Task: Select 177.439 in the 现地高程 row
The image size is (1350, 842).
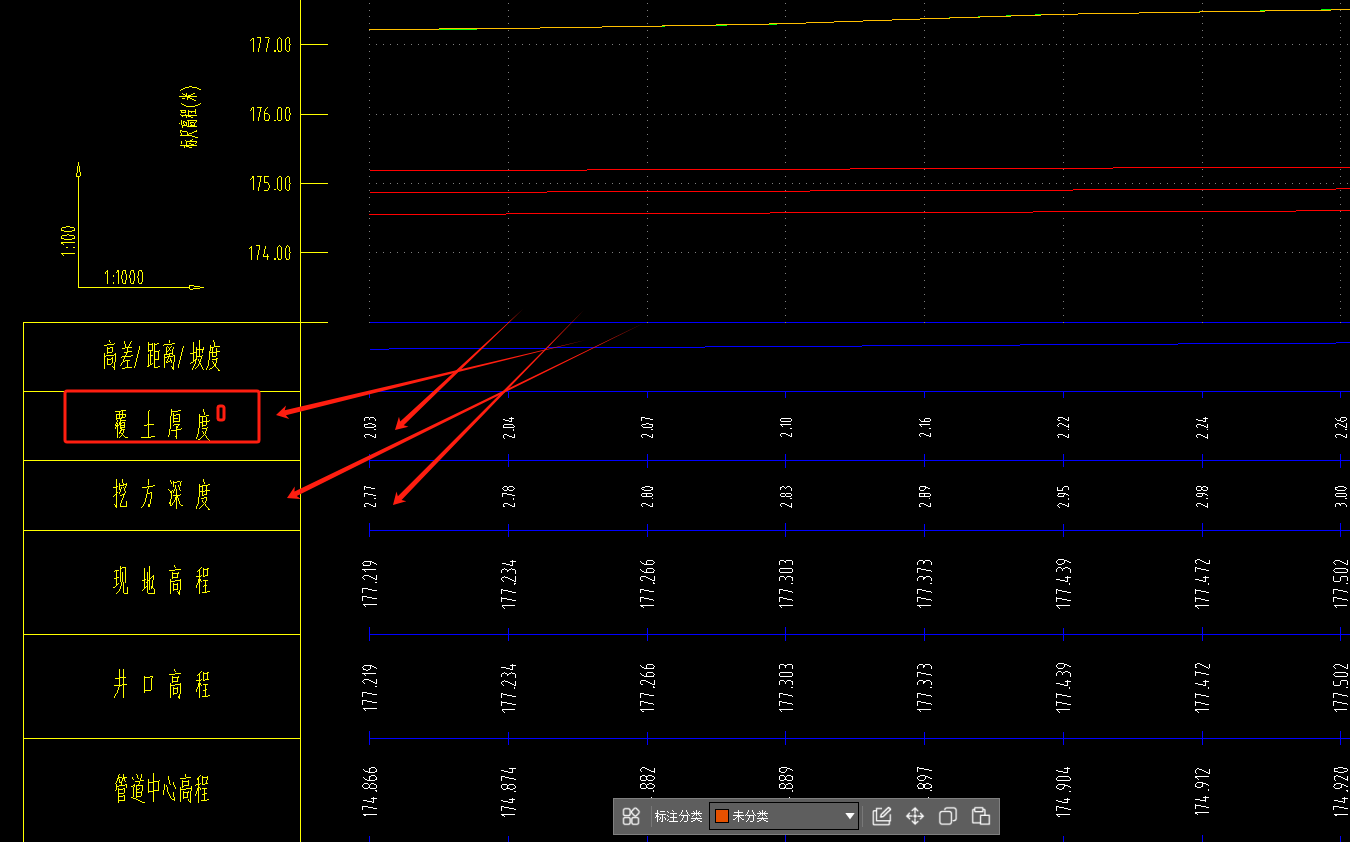Action: click(x=1064, y=583)
